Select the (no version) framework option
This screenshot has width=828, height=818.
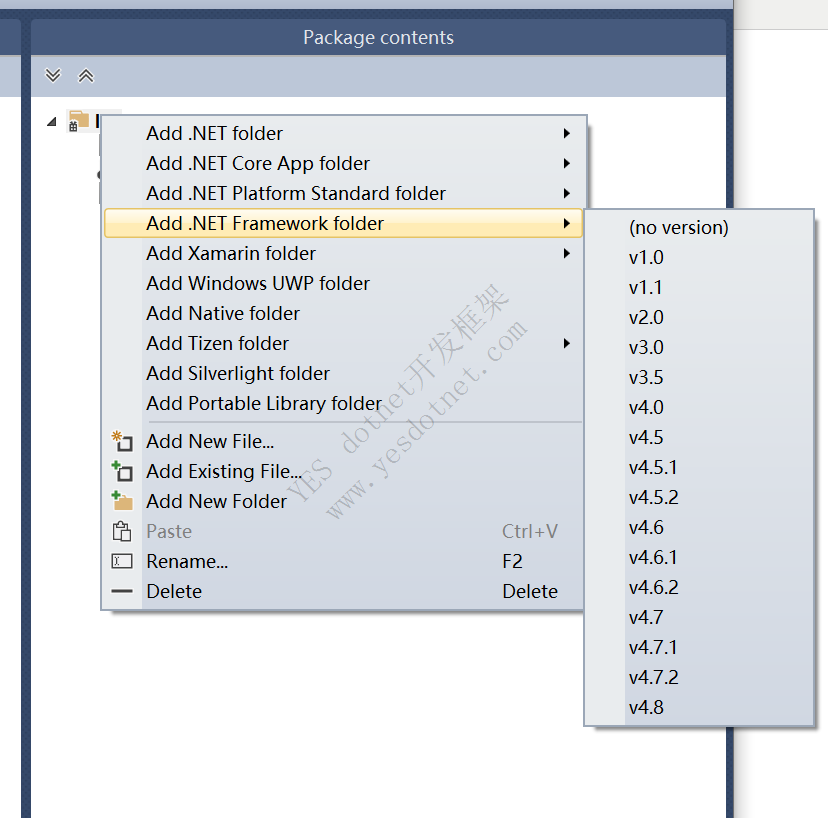pyautogui.click(x=699, y=228)
